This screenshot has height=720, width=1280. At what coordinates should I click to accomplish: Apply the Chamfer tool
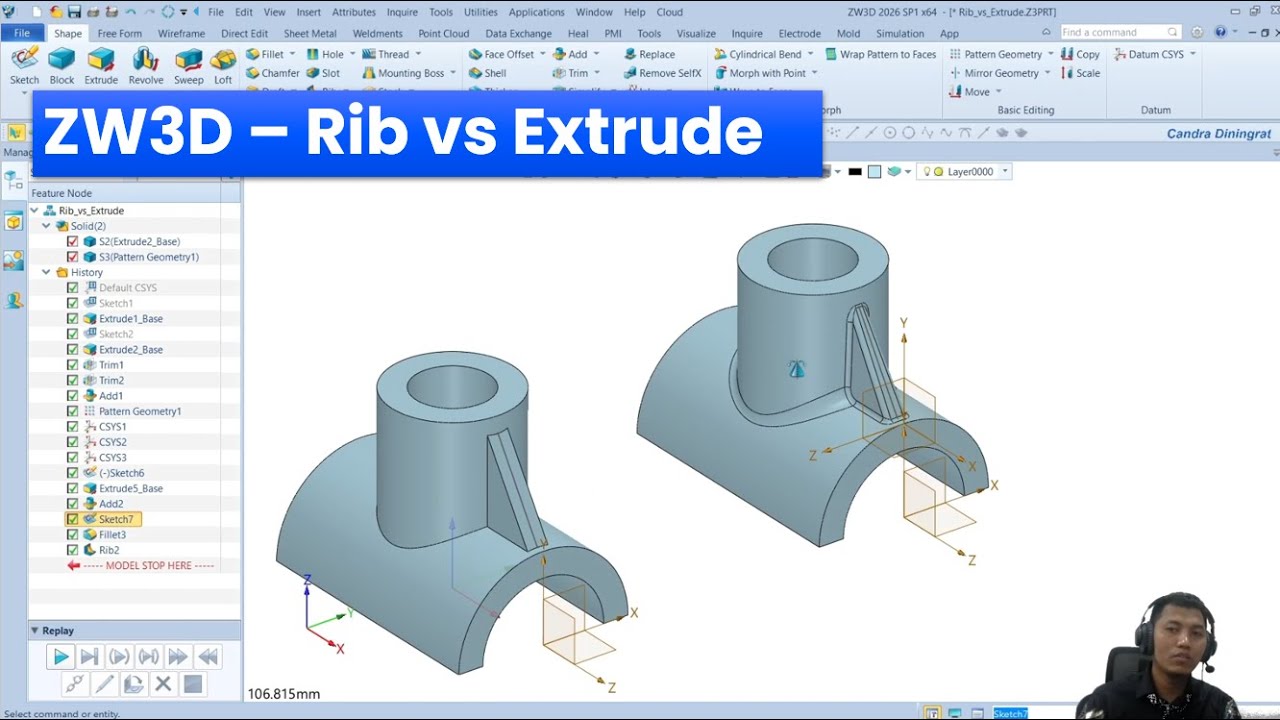pos(272,73)
